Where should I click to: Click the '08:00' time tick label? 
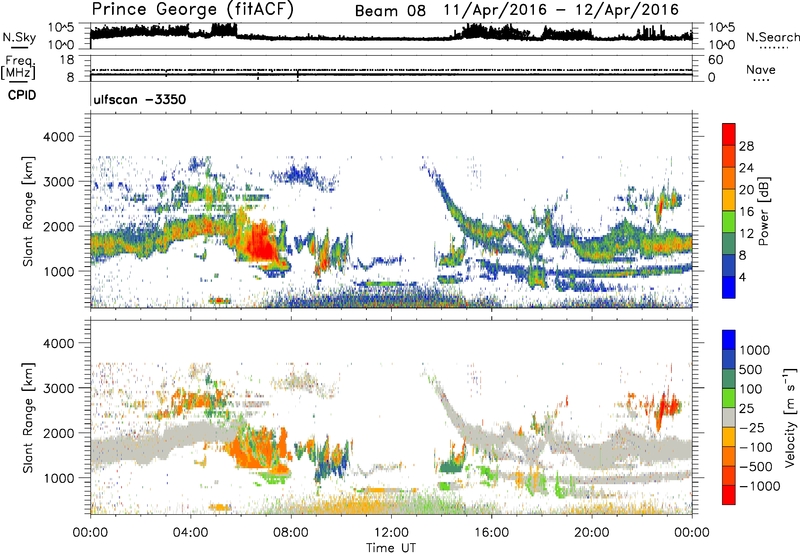click(x=291, y=533)
